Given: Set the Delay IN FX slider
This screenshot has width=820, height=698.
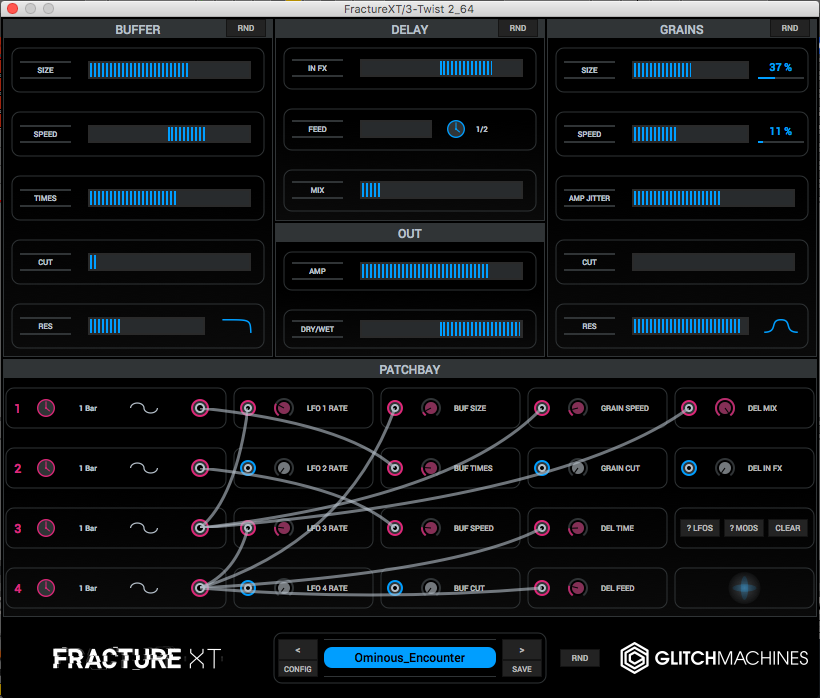Looking at the screenshot, I should tap(441, 68).
